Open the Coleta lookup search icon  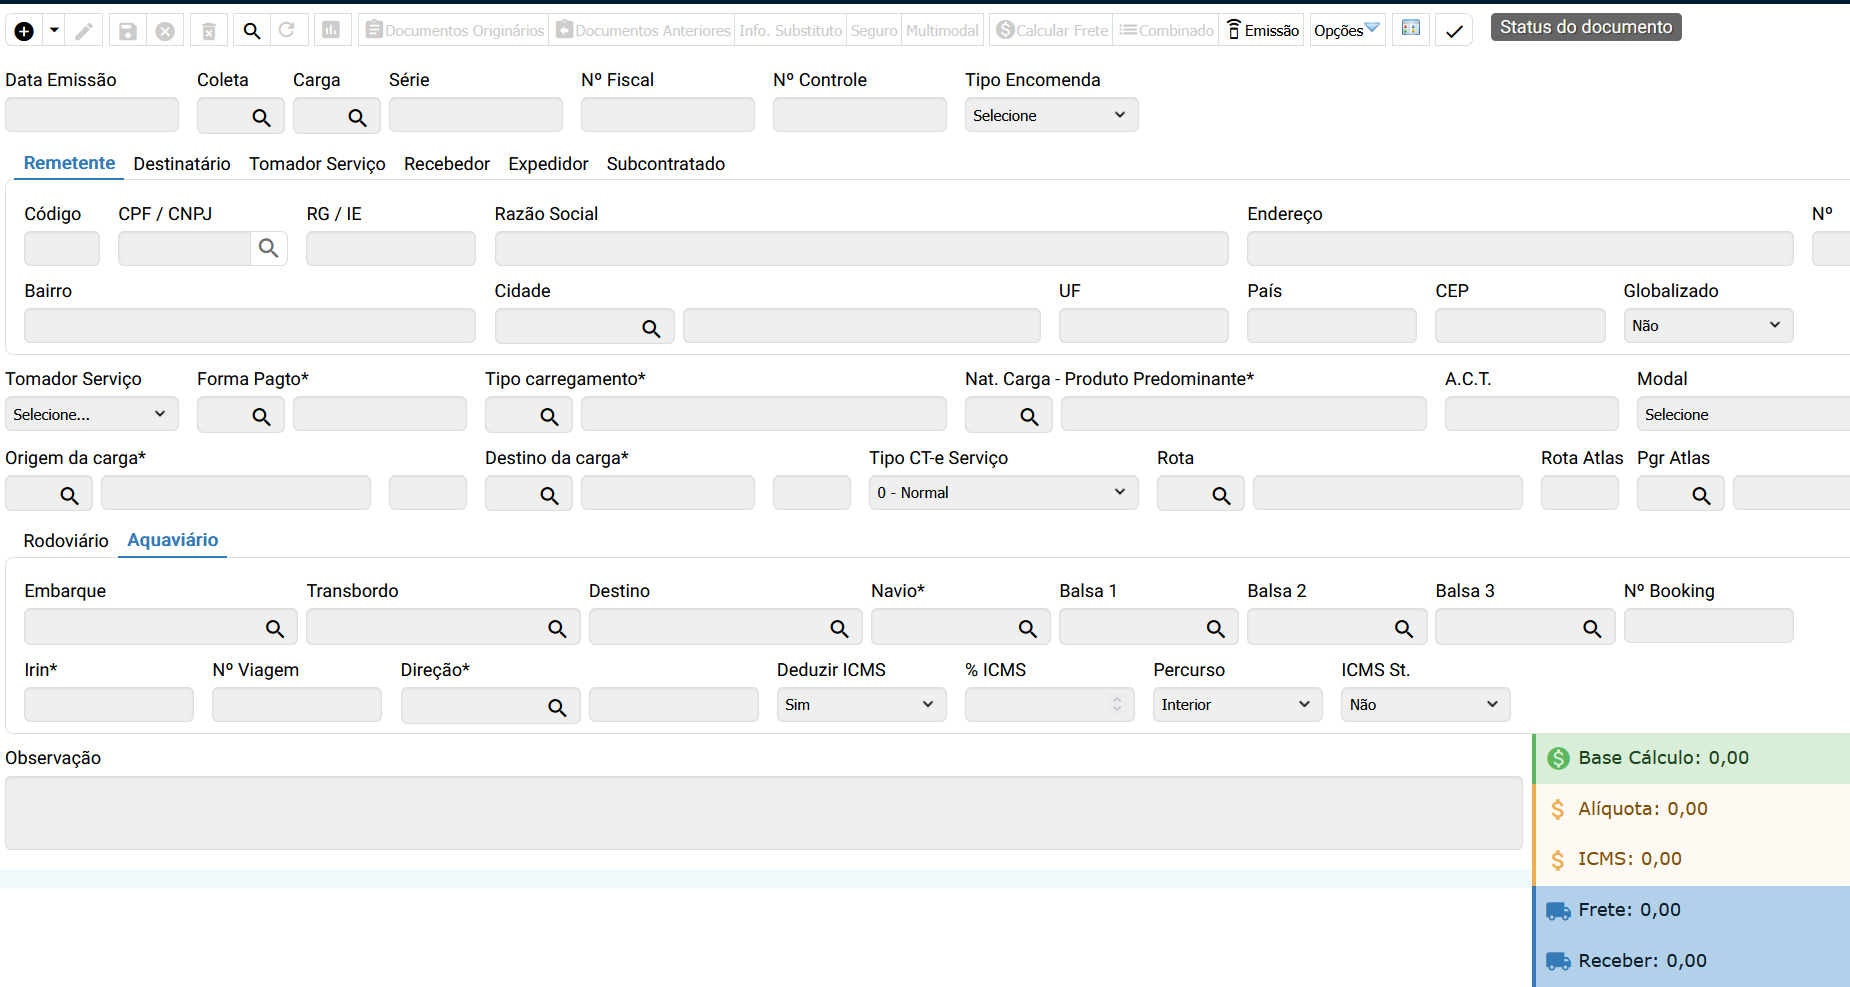(261, 117)
